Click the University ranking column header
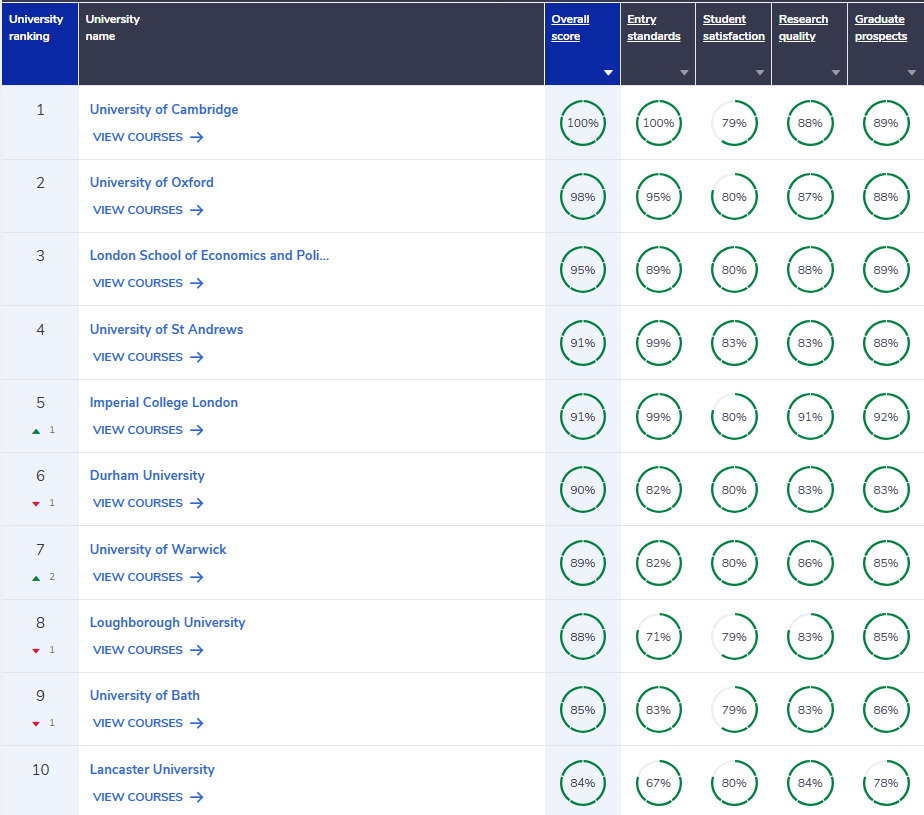Image resolution: width=924 pixels, height=815 pixels. [x=40, y=44]
